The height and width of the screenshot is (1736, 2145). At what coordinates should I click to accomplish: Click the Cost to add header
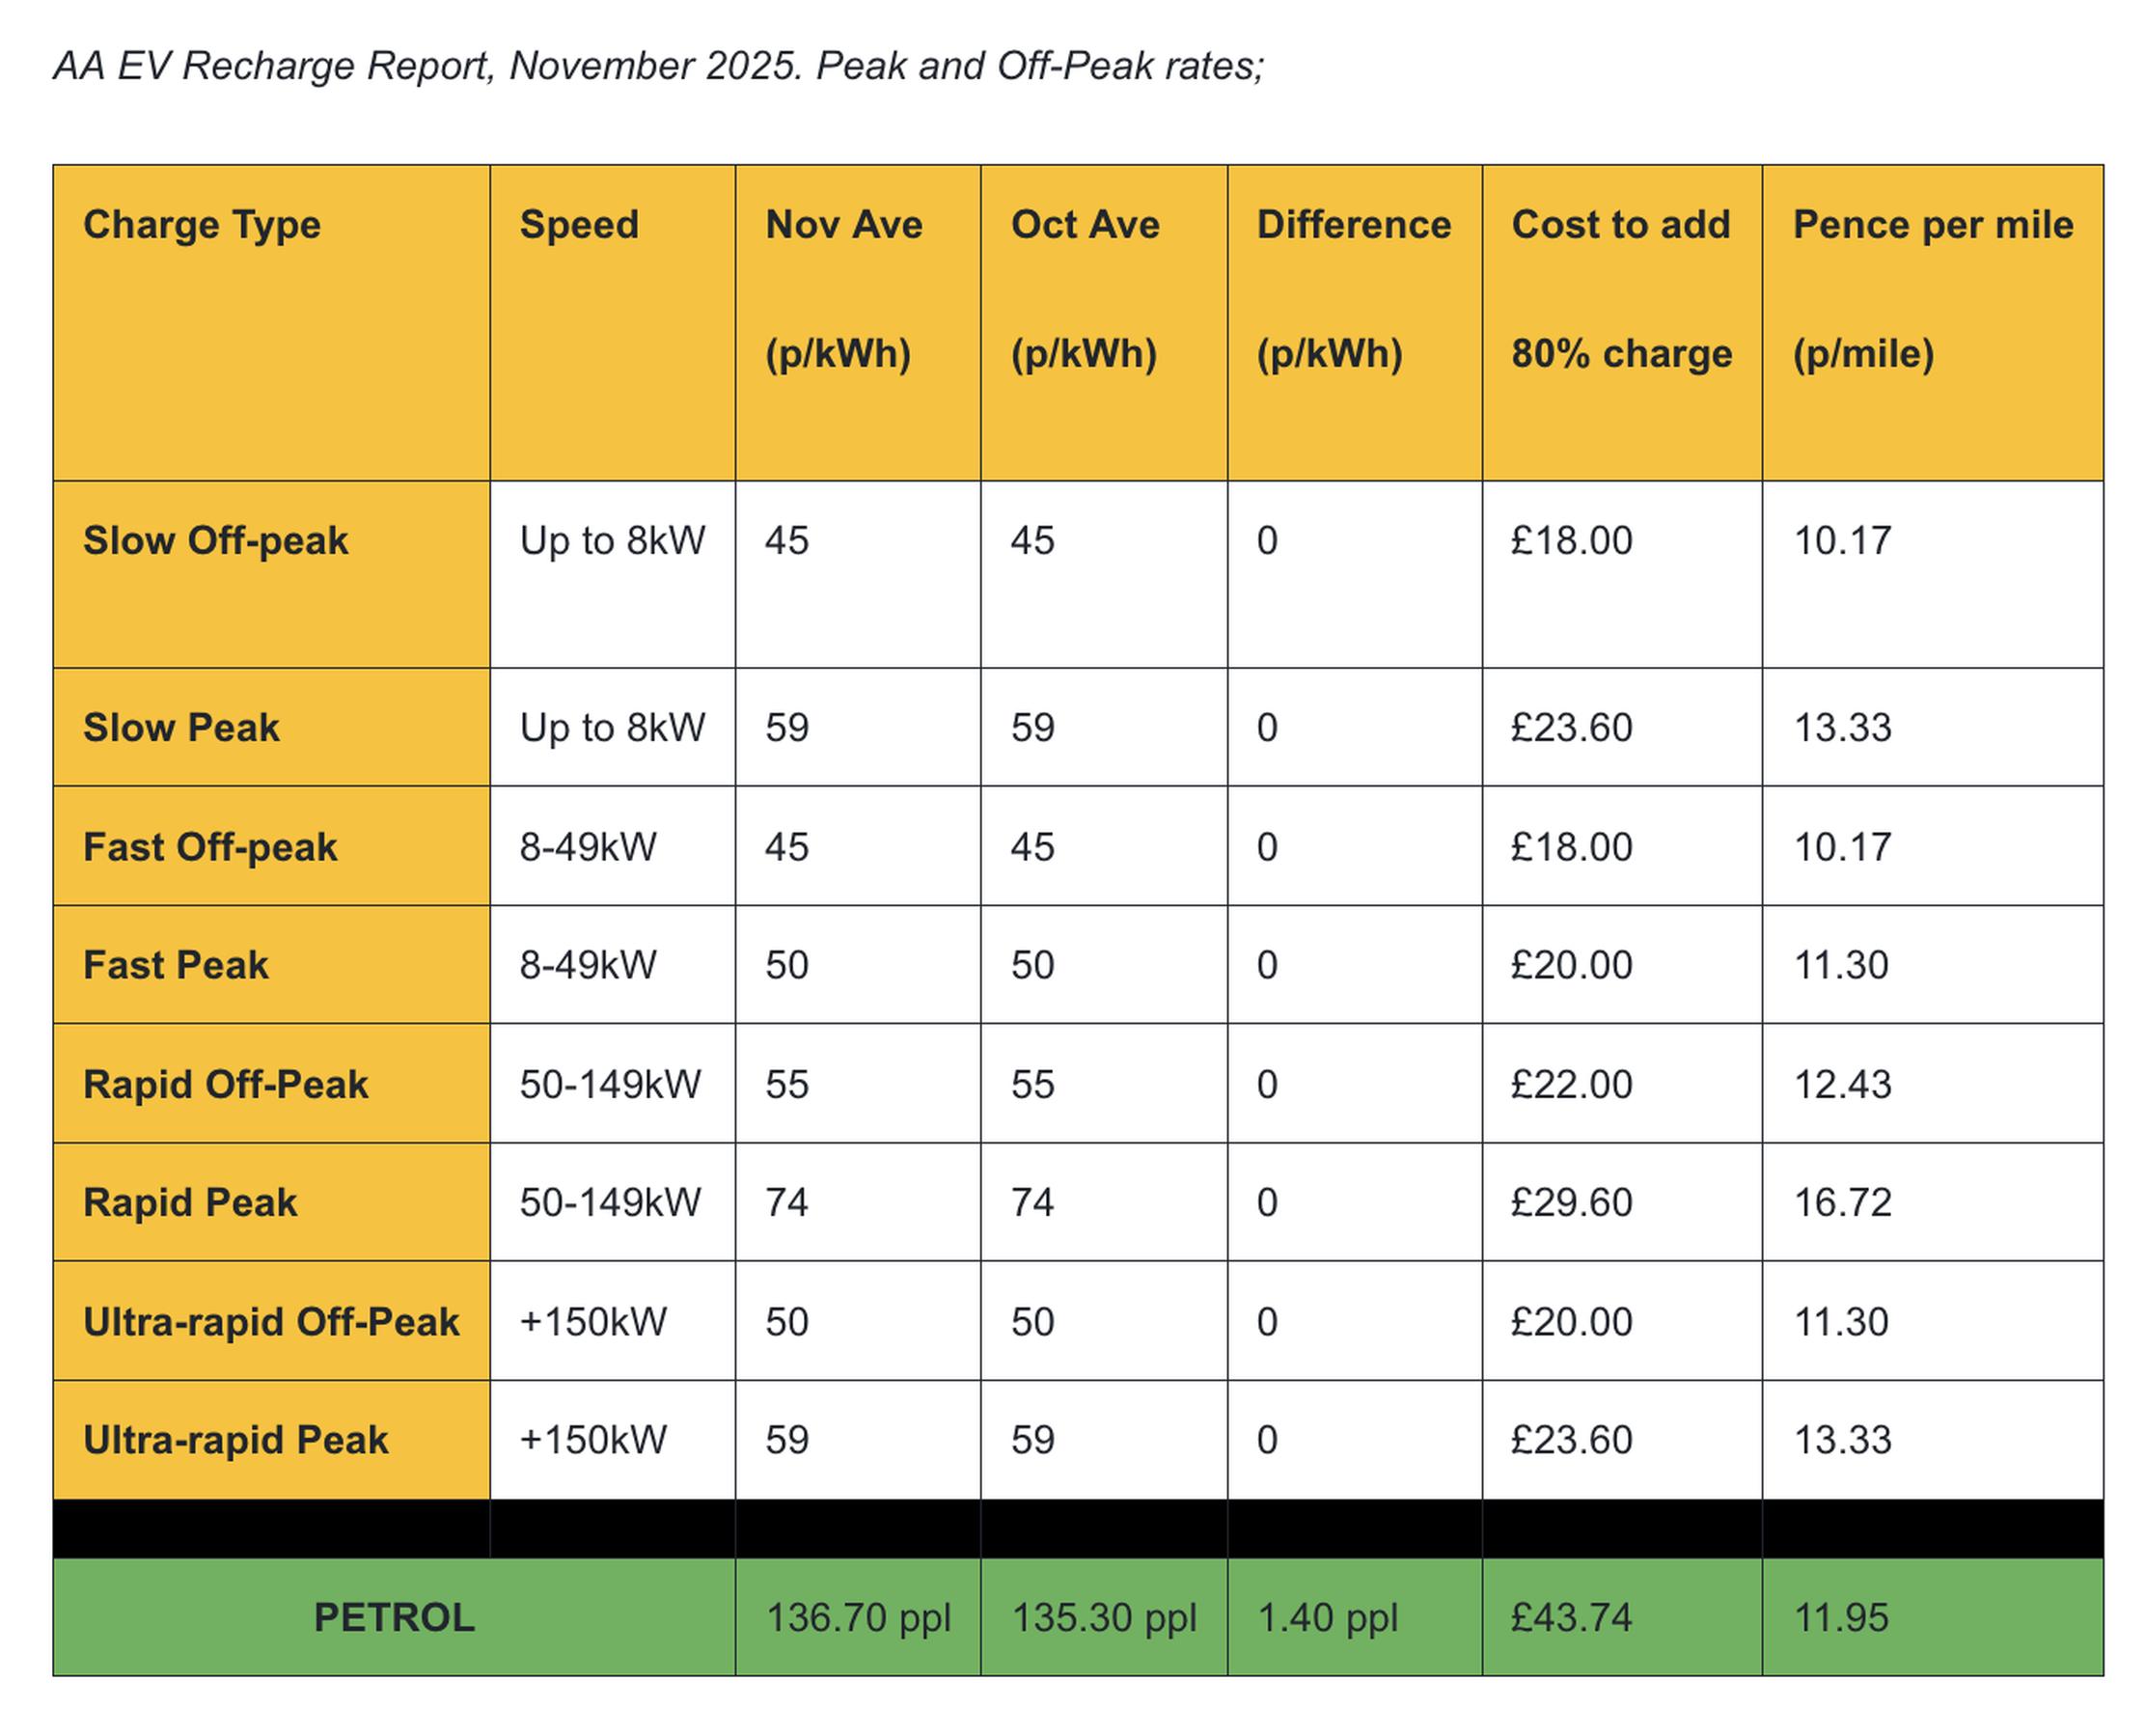1619,224
